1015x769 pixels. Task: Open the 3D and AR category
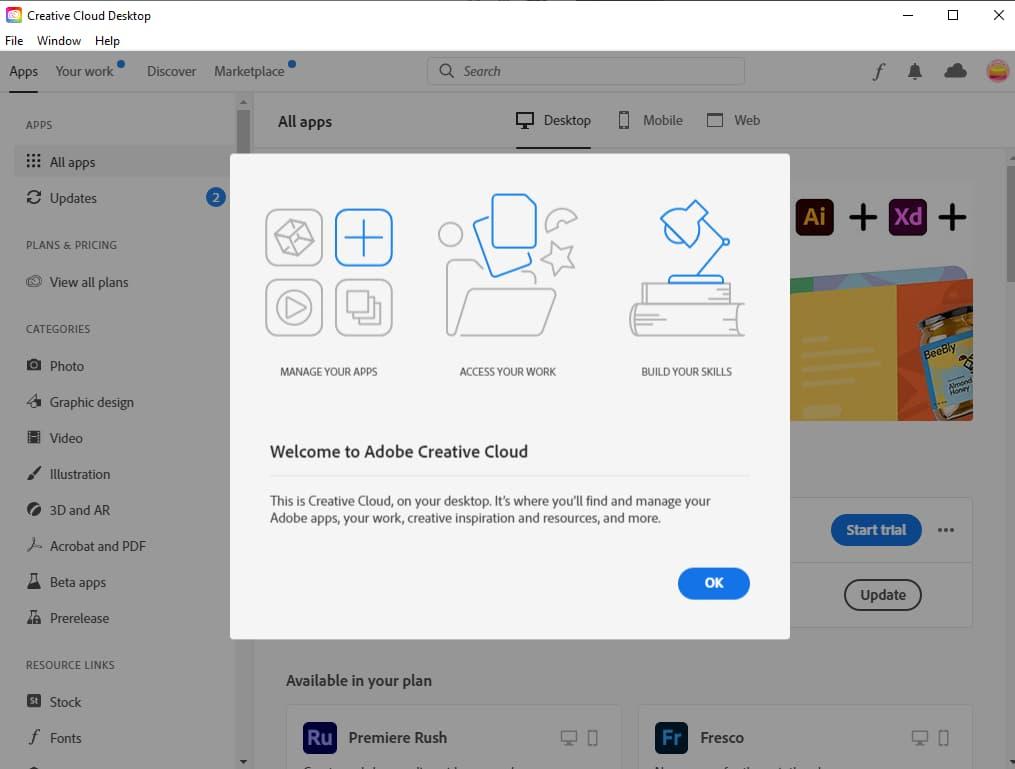click(x=35, y=510)
